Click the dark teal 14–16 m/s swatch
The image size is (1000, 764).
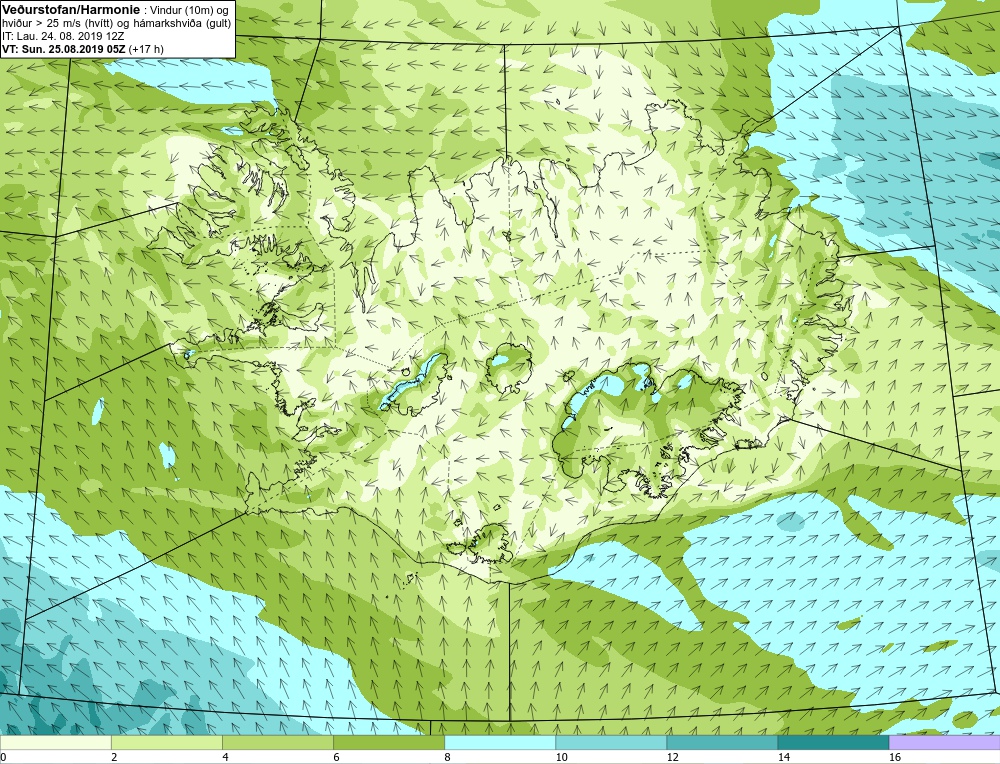[x=832, y=742]
